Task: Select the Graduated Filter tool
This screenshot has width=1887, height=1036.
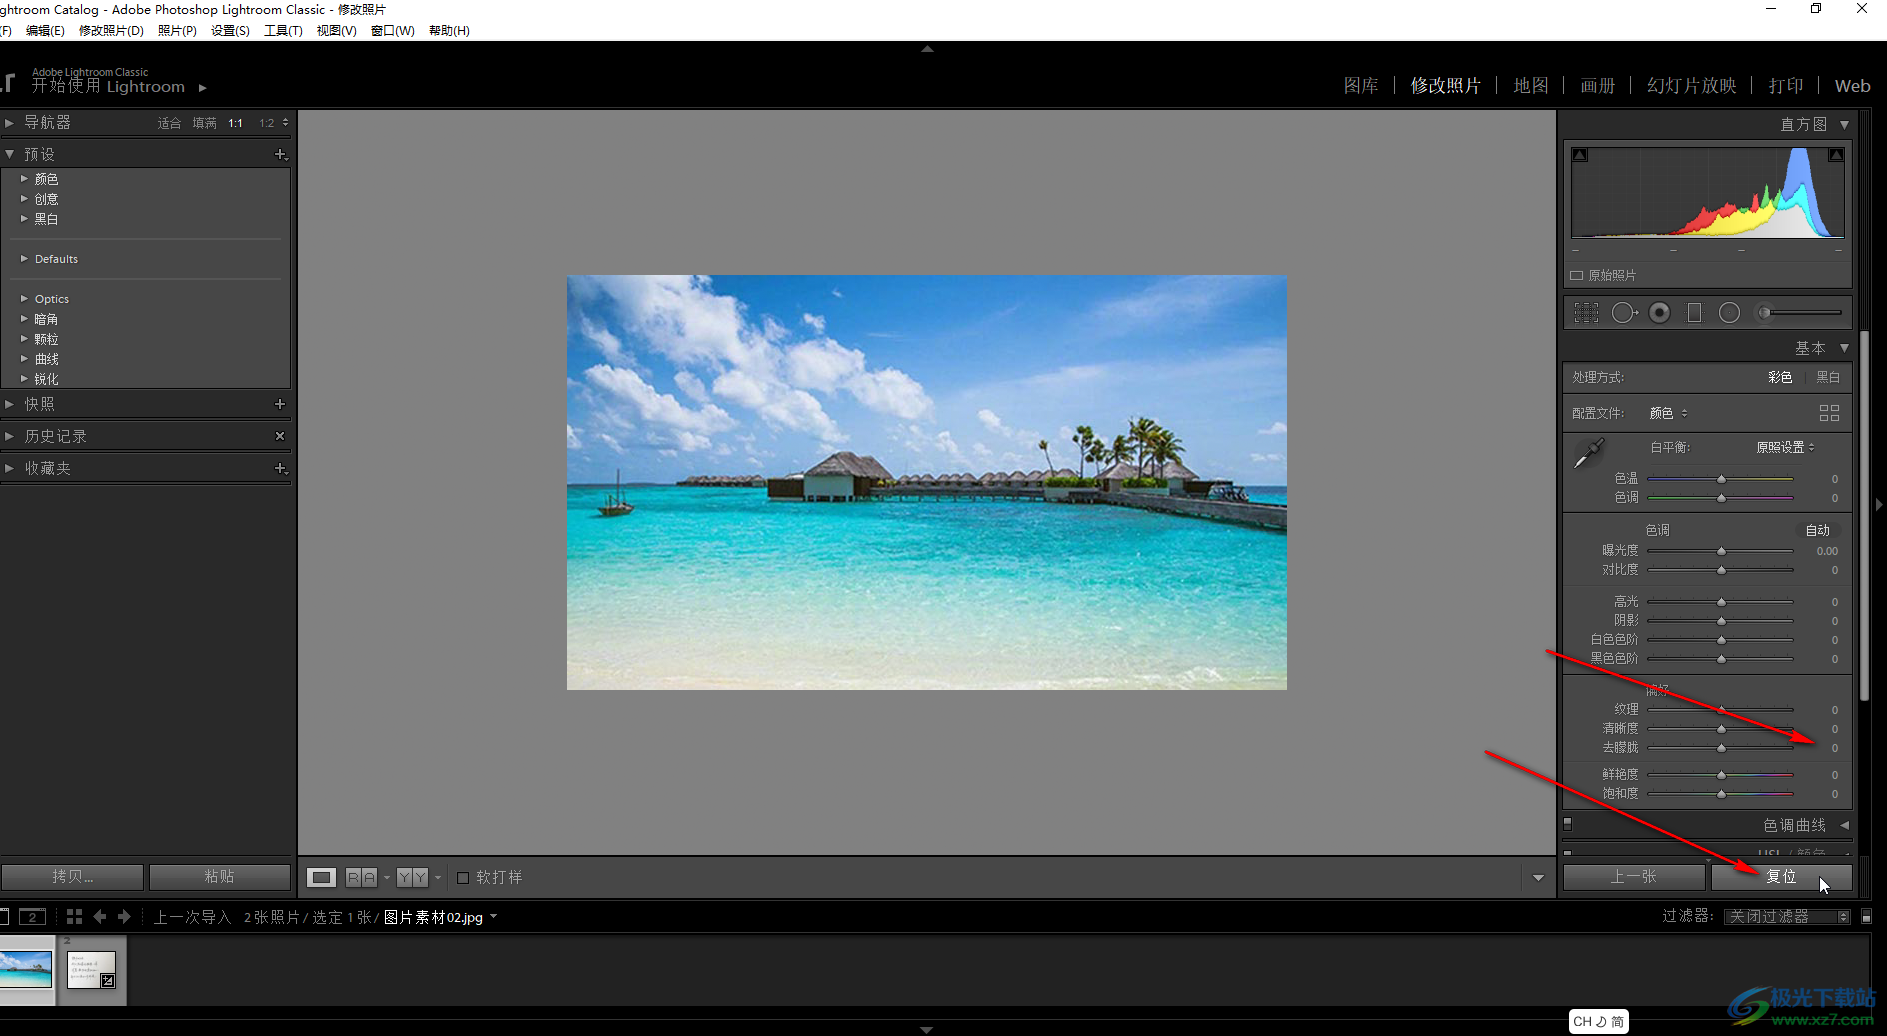Action: (x=1694, y=313)
